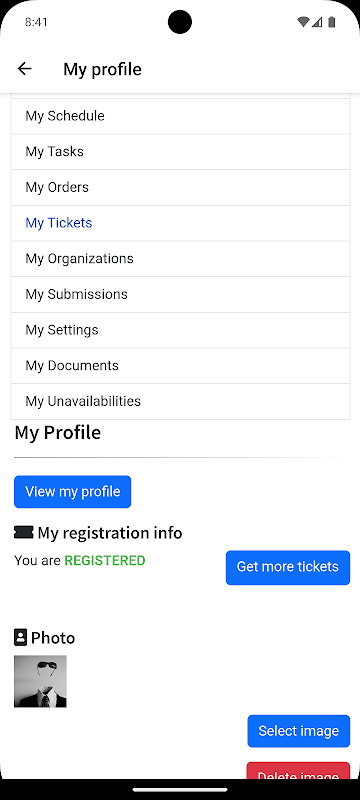Click the ticket icon beside registration info

coord(23,533)
